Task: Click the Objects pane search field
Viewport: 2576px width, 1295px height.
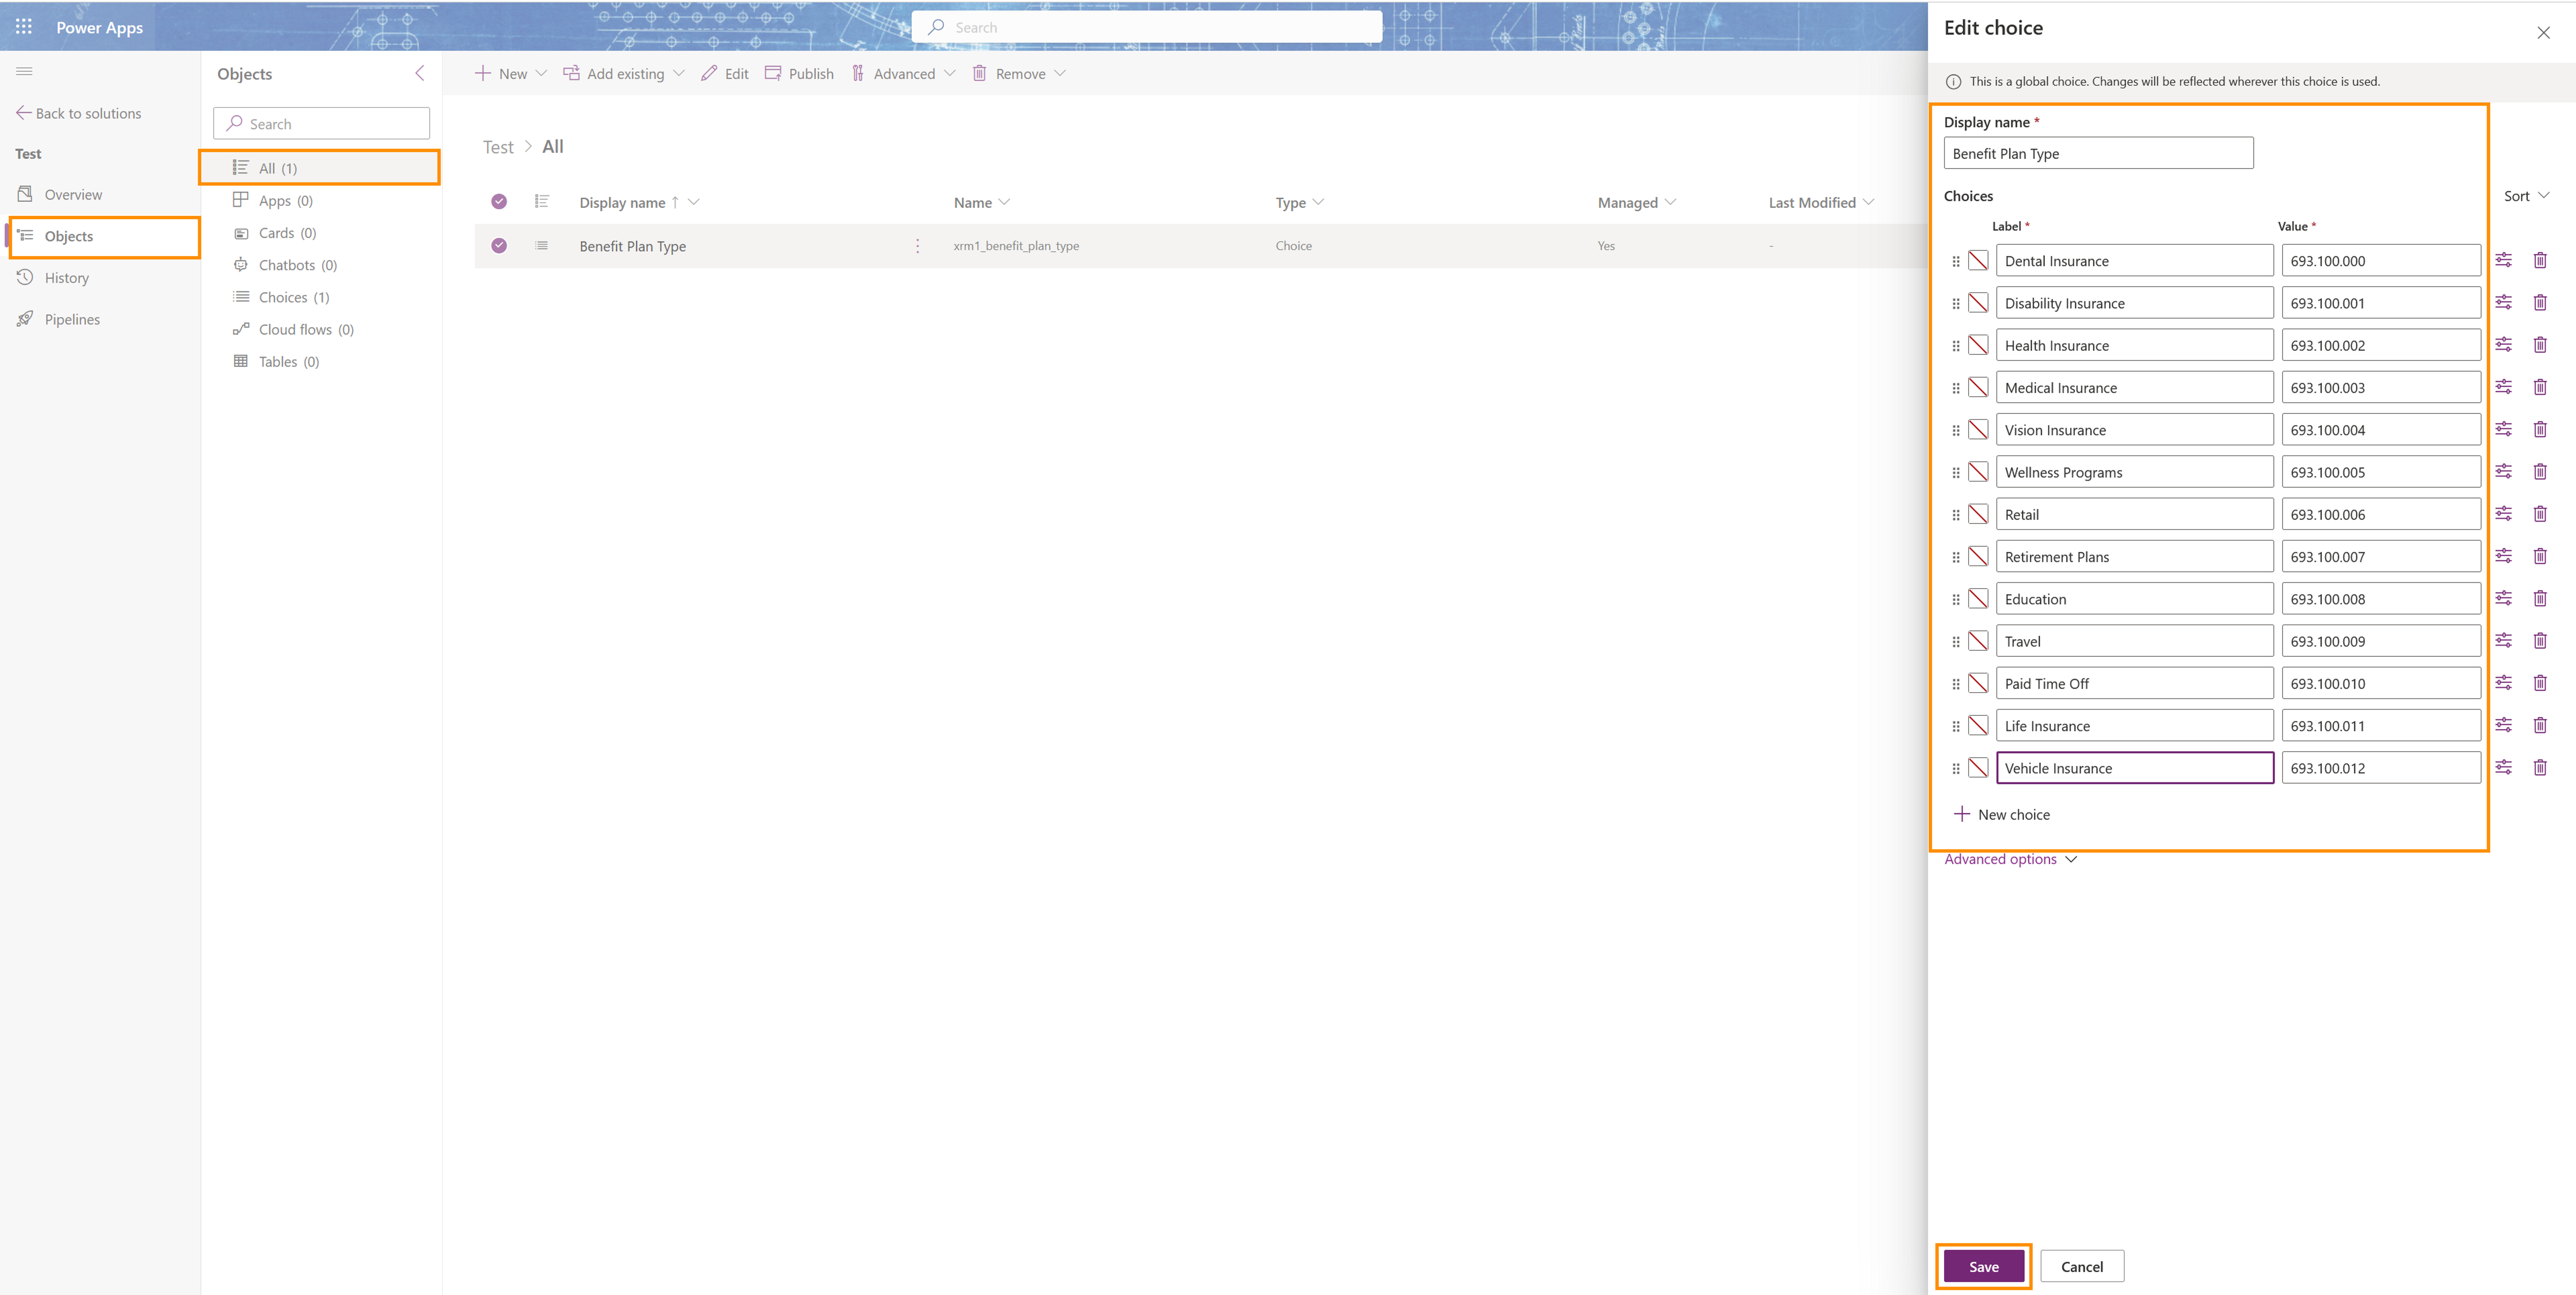Action: coord(321,123)
